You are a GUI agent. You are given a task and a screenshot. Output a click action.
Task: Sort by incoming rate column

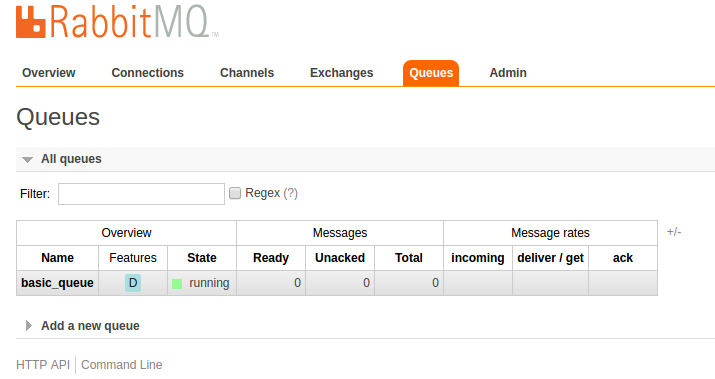(x=478, y=258)
